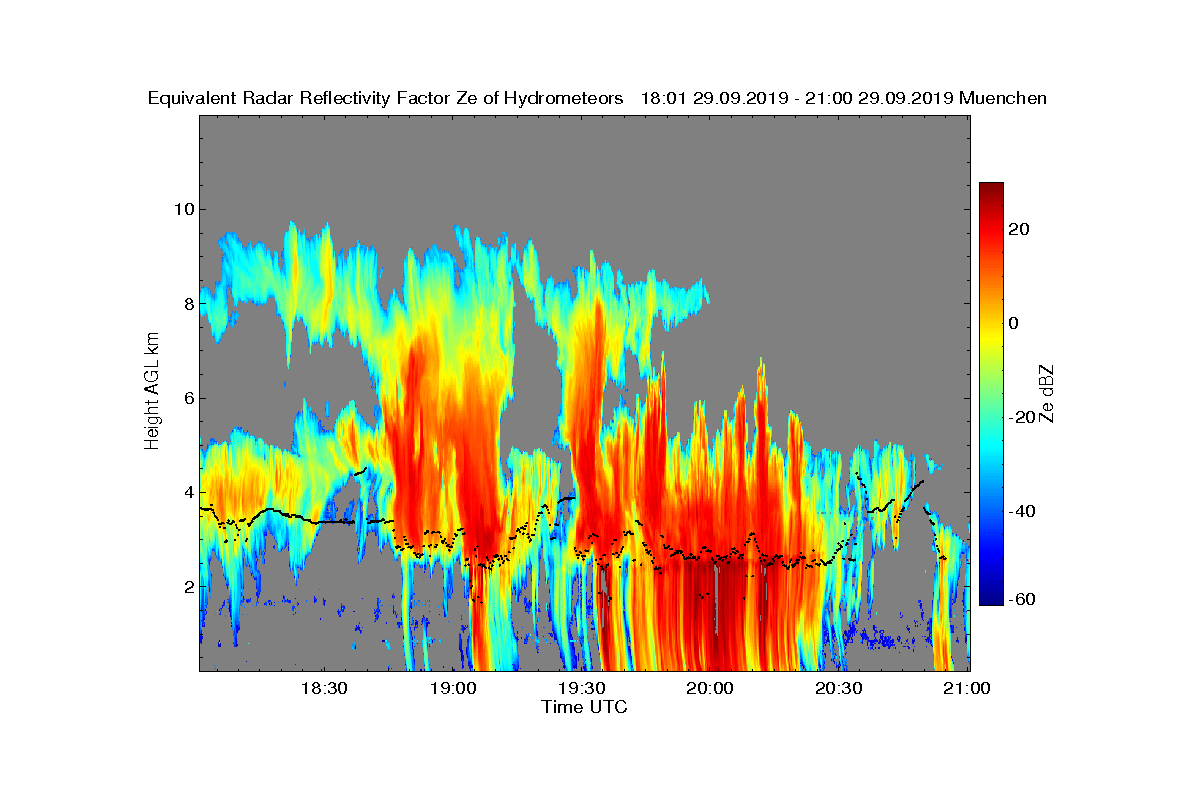Click the 'Ze dBZ' colorbar label
Screen dimensions: 1200x800
point(1047,394)
